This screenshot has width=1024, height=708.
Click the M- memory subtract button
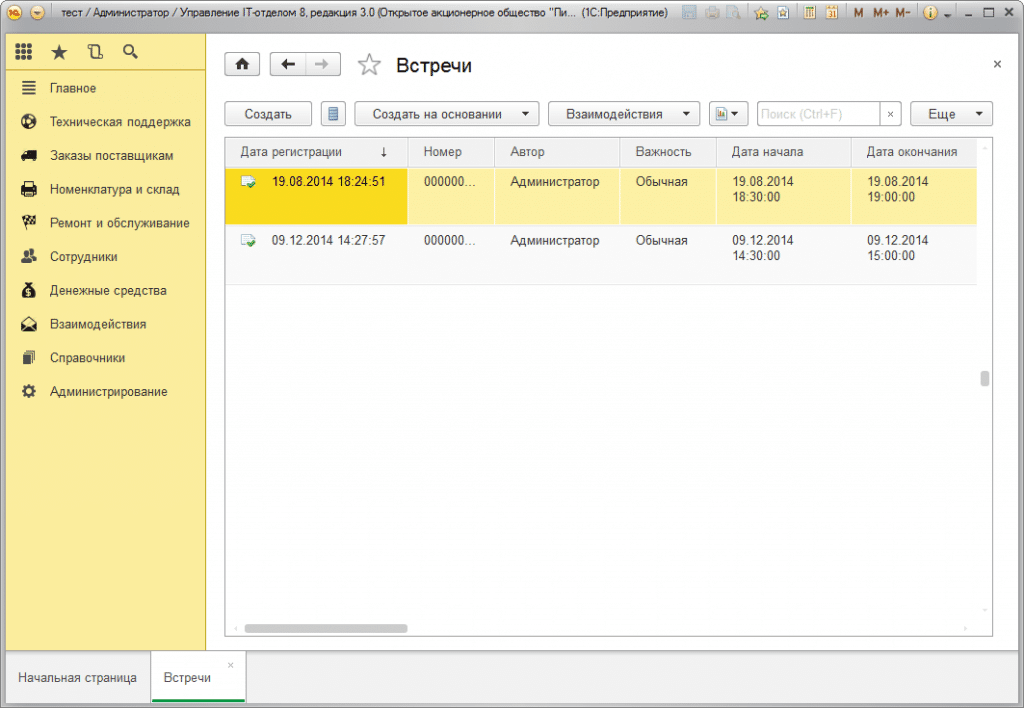(903, 12)
